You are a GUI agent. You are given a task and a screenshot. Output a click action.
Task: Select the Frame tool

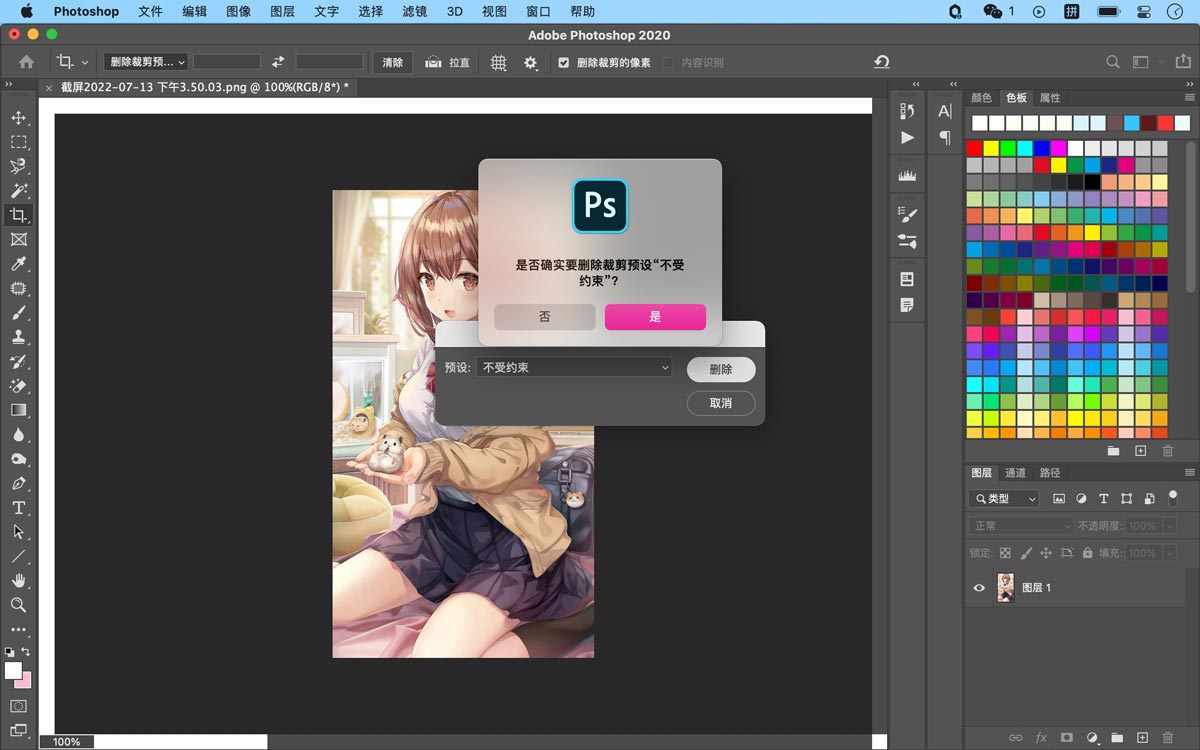(18, 240)
